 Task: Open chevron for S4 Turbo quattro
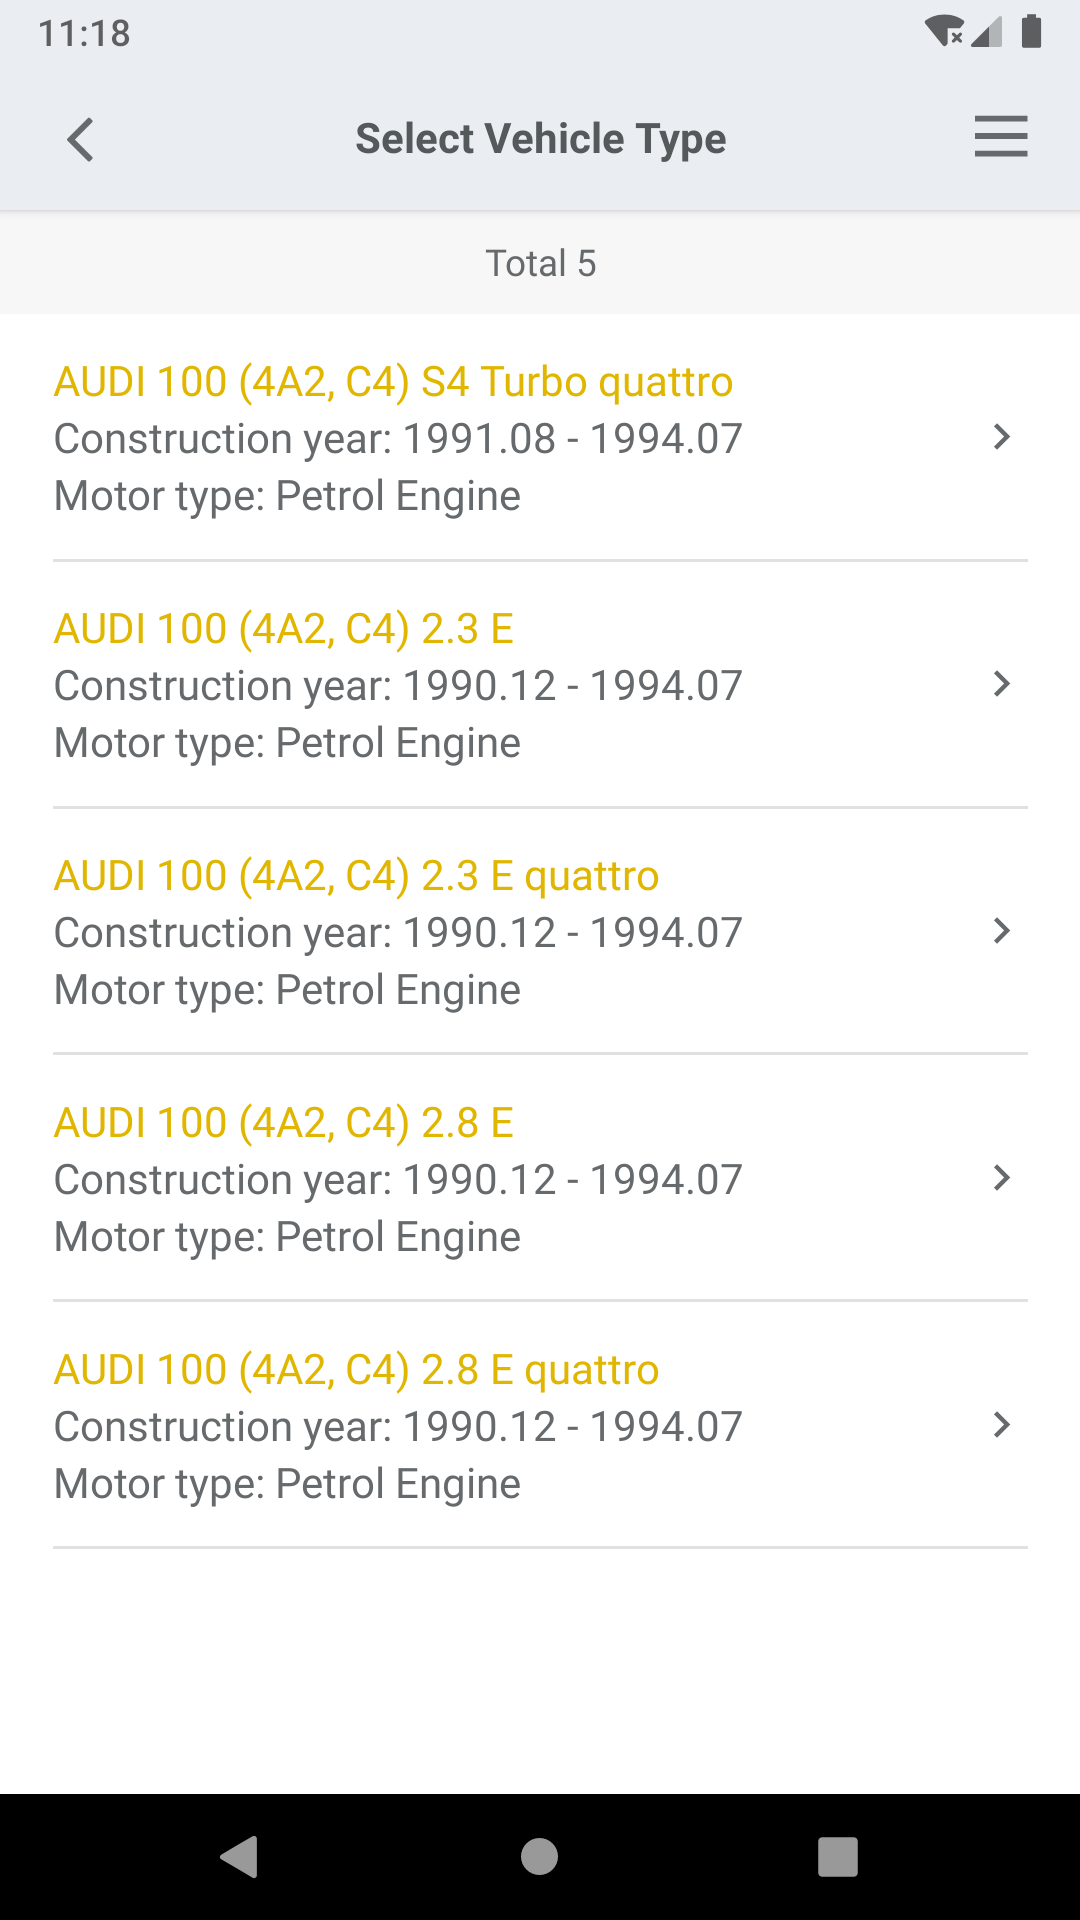click(1001, 437)
